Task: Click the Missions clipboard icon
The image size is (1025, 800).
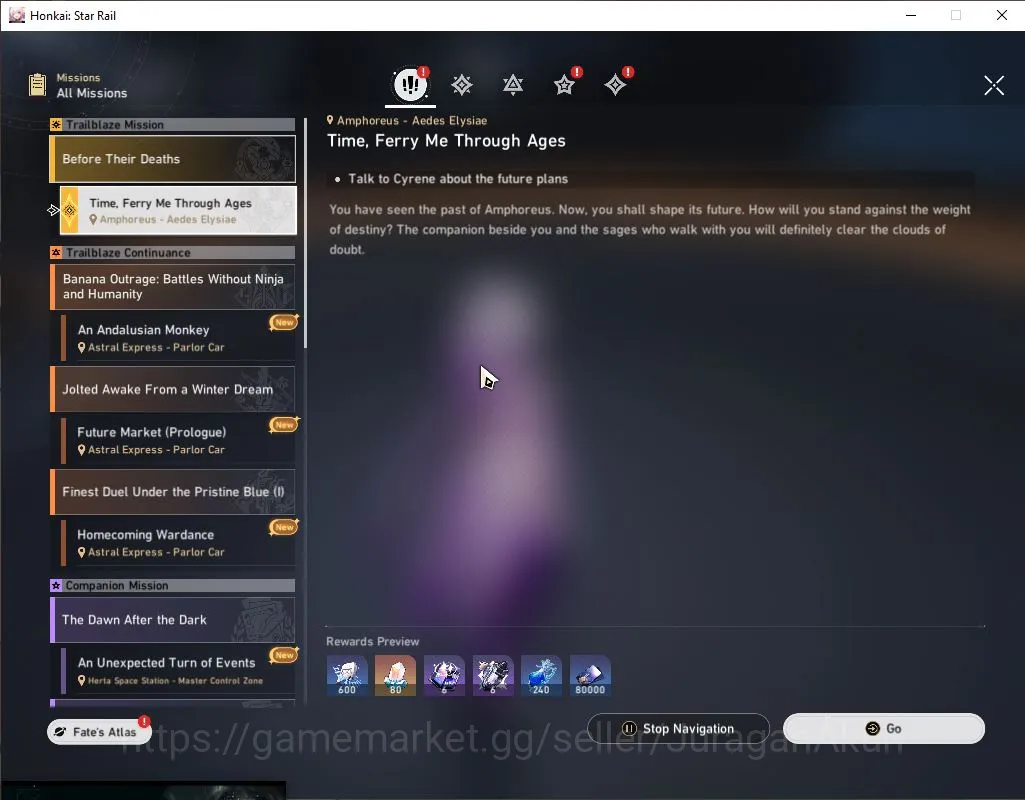Action: click(38, 85)
